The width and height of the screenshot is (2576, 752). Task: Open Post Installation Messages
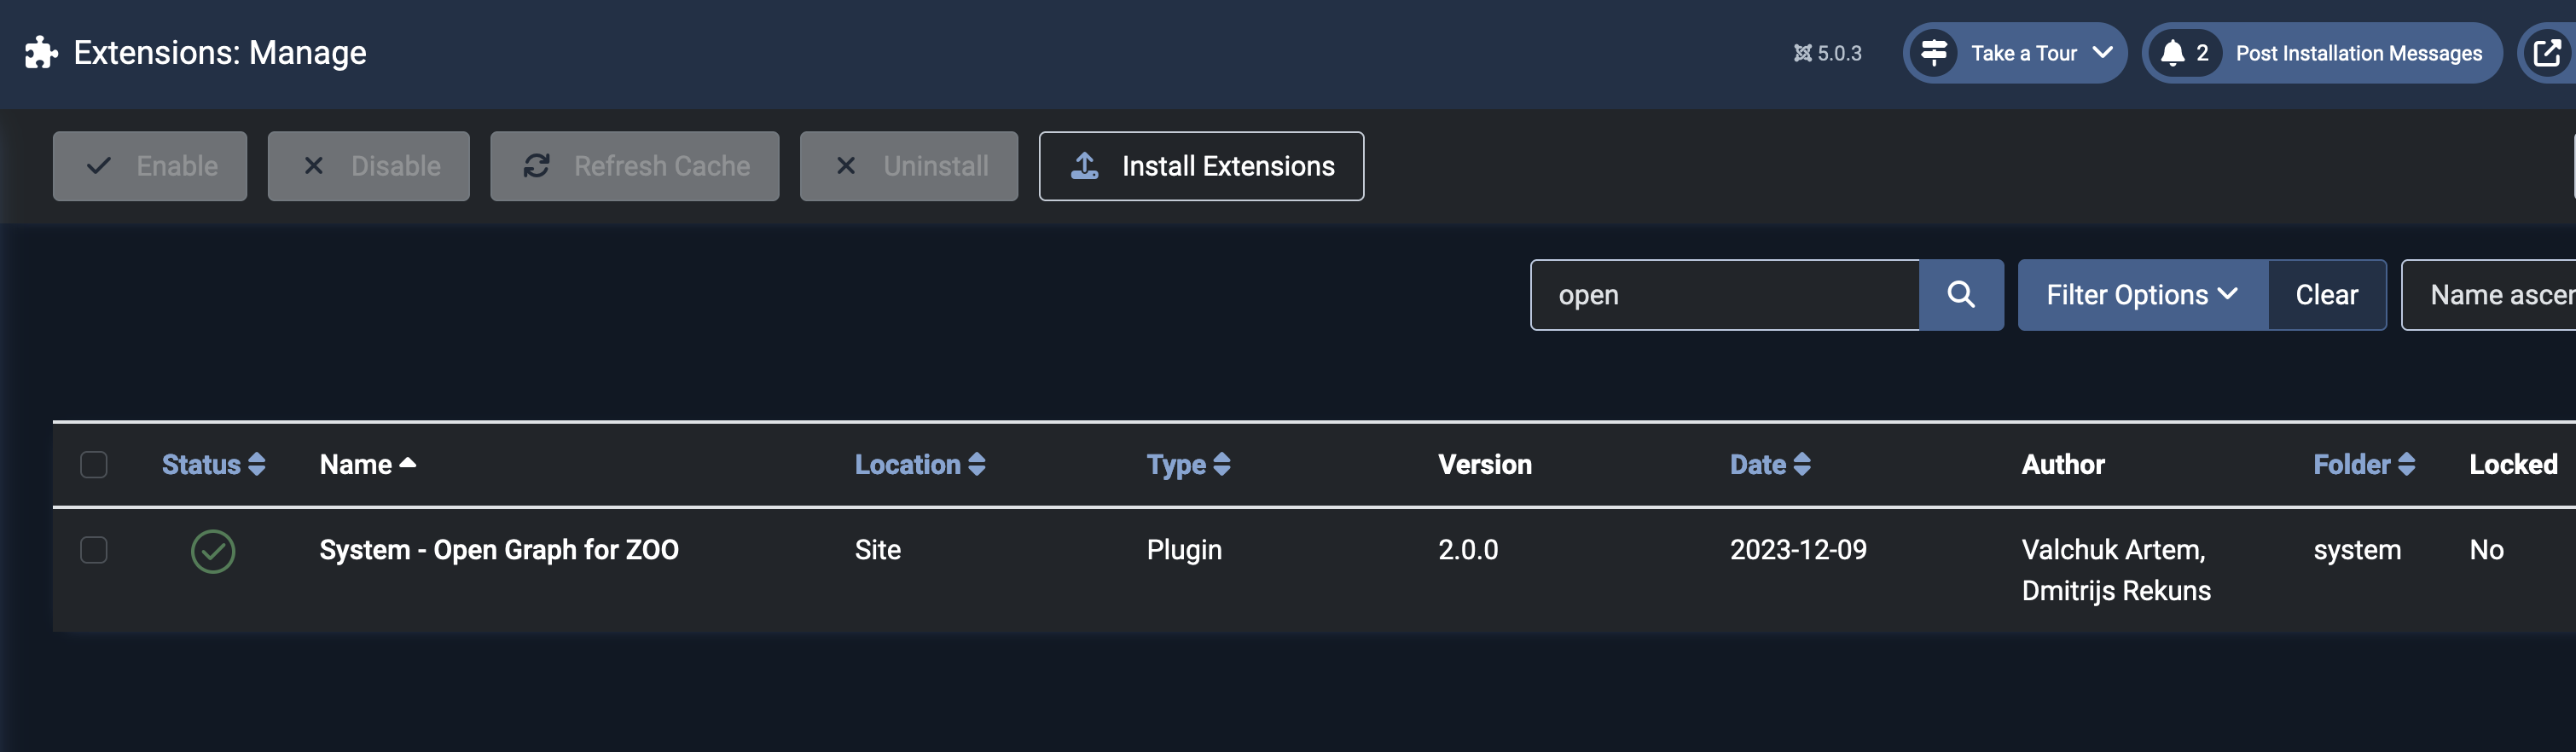(x=2357, y=53)
